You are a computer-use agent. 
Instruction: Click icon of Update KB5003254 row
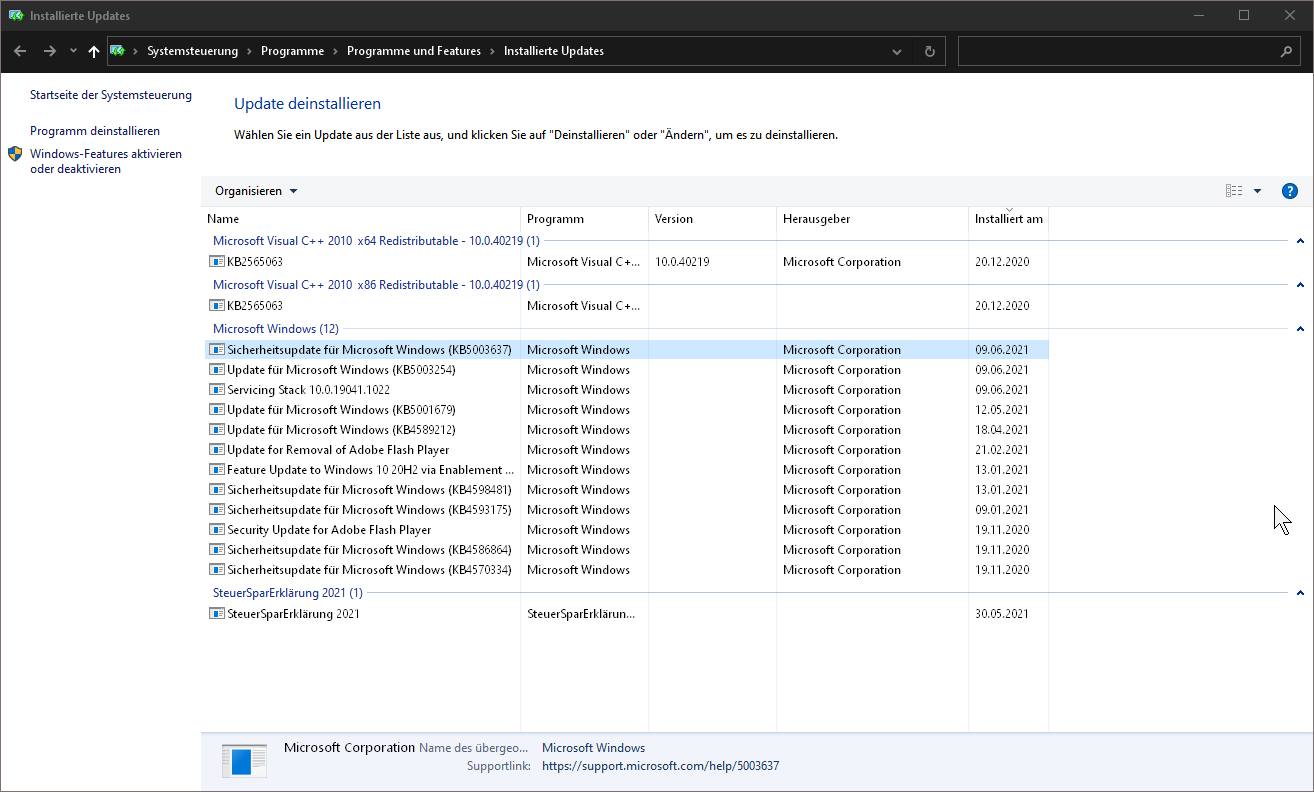click(217, 370)
